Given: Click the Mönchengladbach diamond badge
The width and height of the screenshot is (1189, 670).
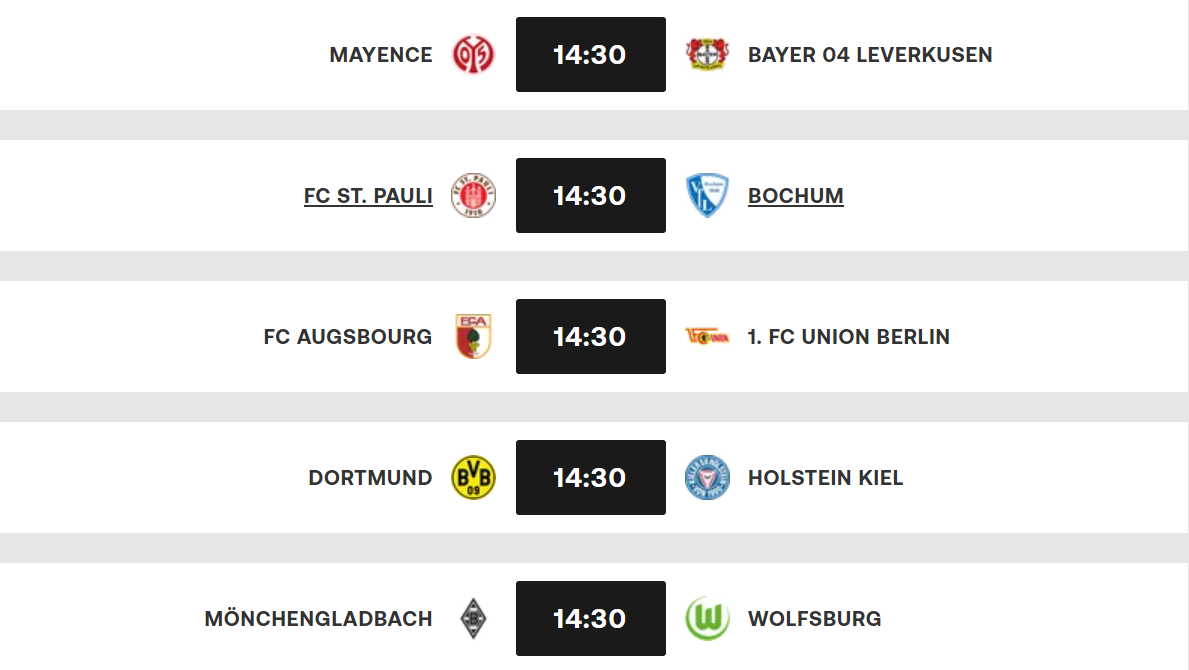Looking at the screenshot, I should coord(471,618).
